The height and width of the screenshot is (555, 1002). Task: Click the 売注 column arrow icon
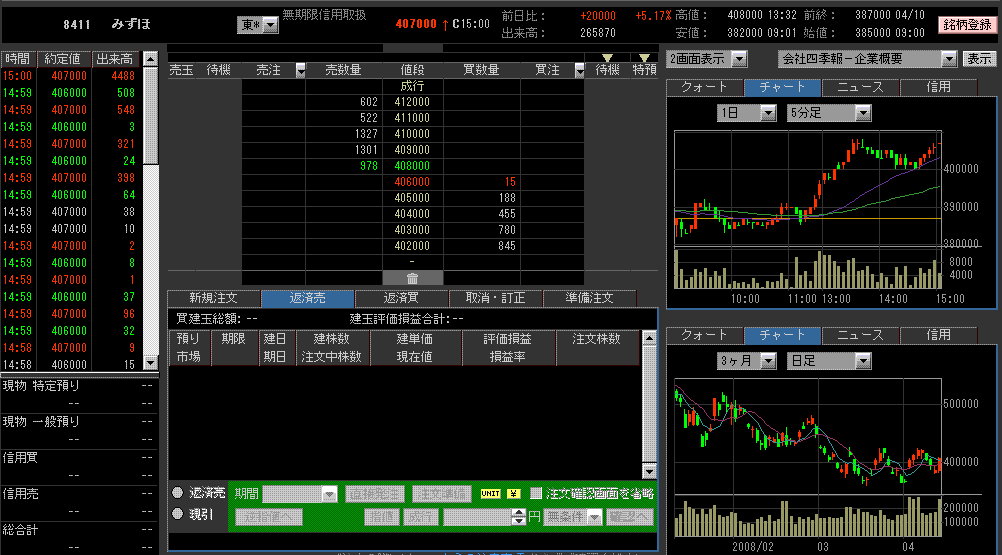pyautogui.click(x=298, y=70)
